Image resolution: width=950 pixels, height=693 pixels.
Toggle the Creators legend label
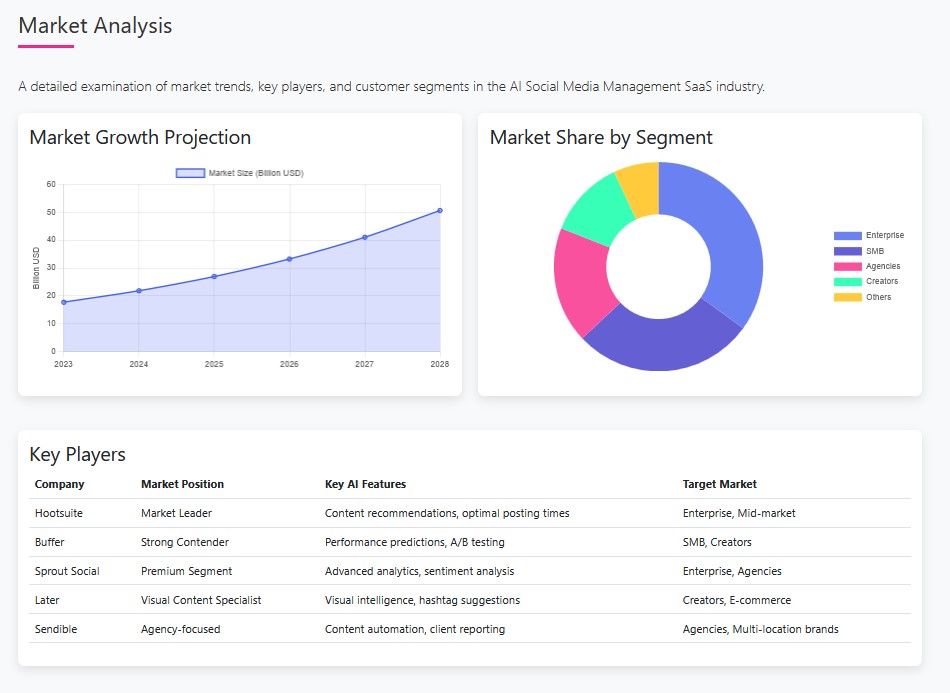click(x=881, y=281)
